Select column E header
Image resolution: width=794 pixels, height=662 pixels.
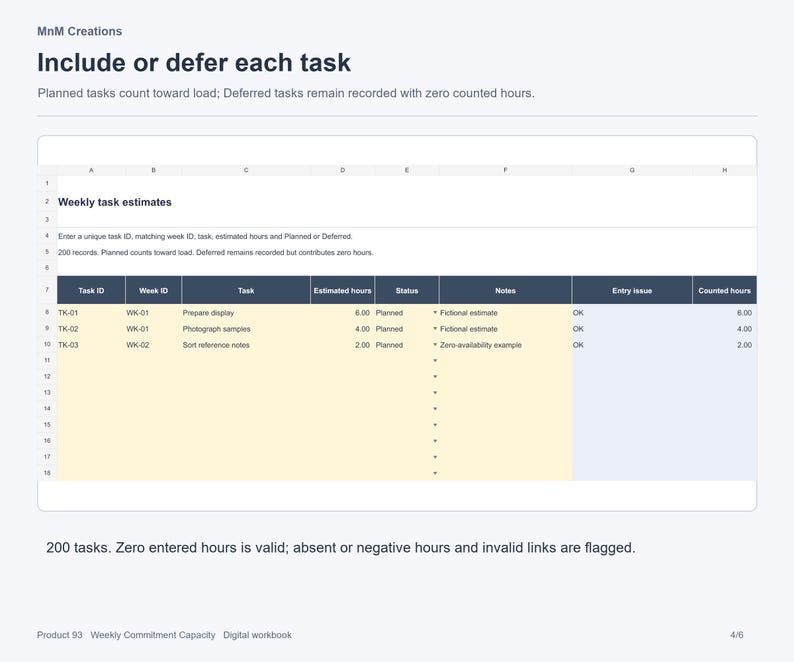click(407, 170)
